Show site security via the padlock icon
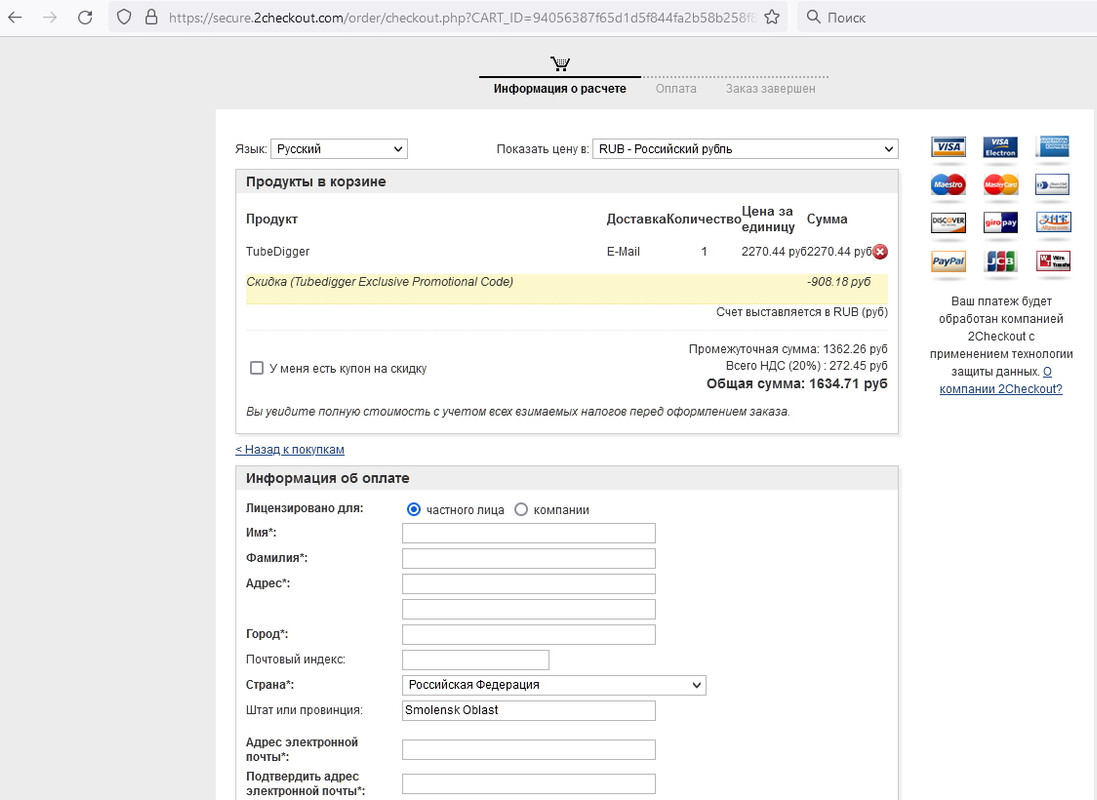This screenshot has width=1097, height=800. pos(151,17)
